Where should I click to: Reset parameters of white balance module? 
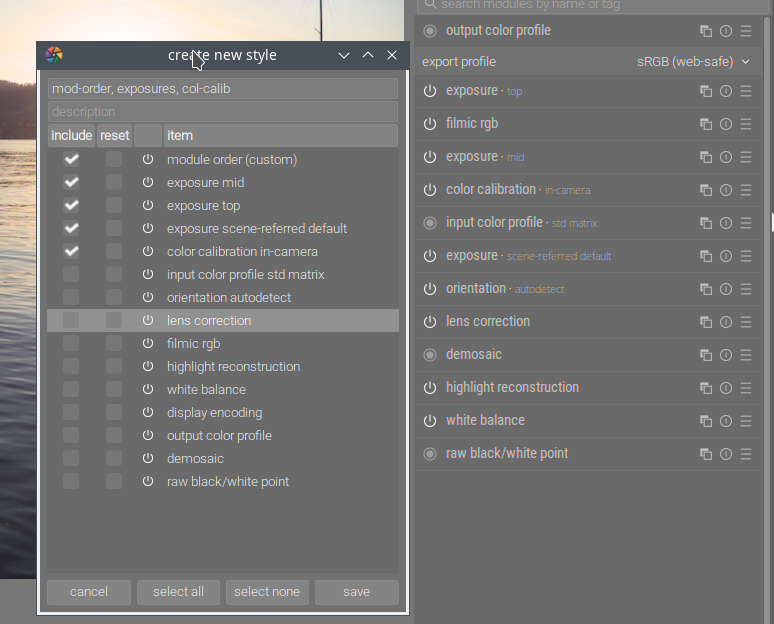coord(726,421)
